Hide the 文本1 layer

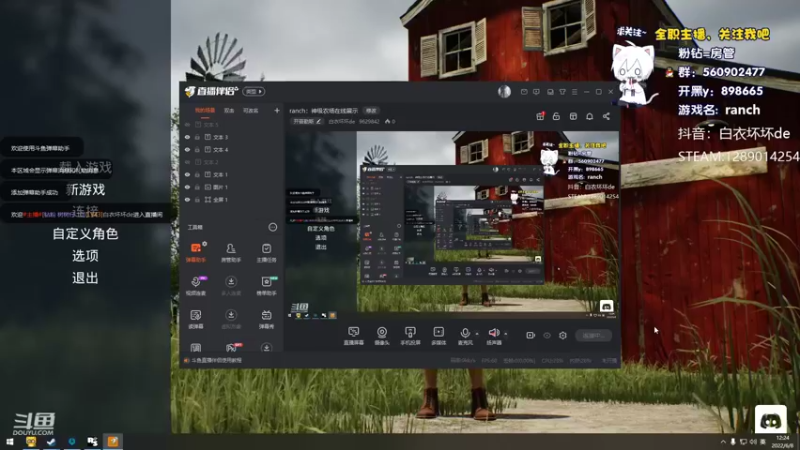[187, 174]
